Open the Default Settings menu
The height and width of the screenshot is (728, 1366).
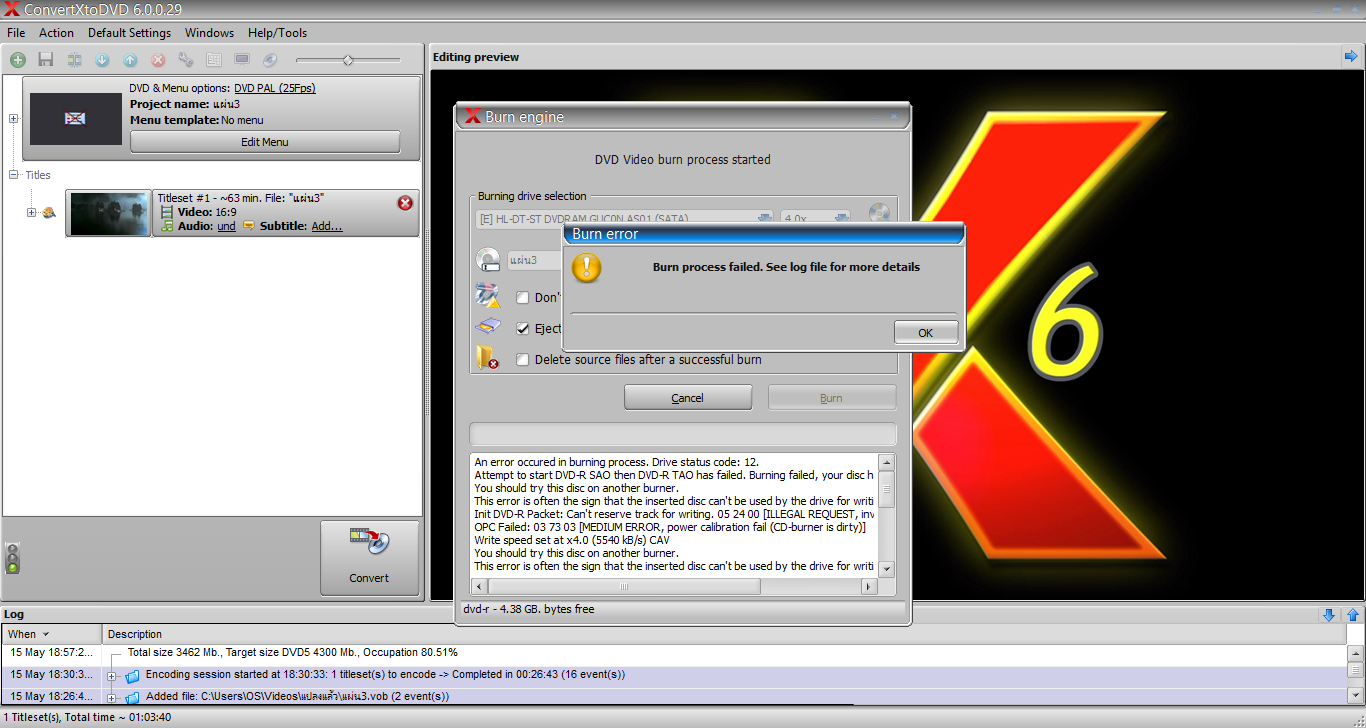129,33
